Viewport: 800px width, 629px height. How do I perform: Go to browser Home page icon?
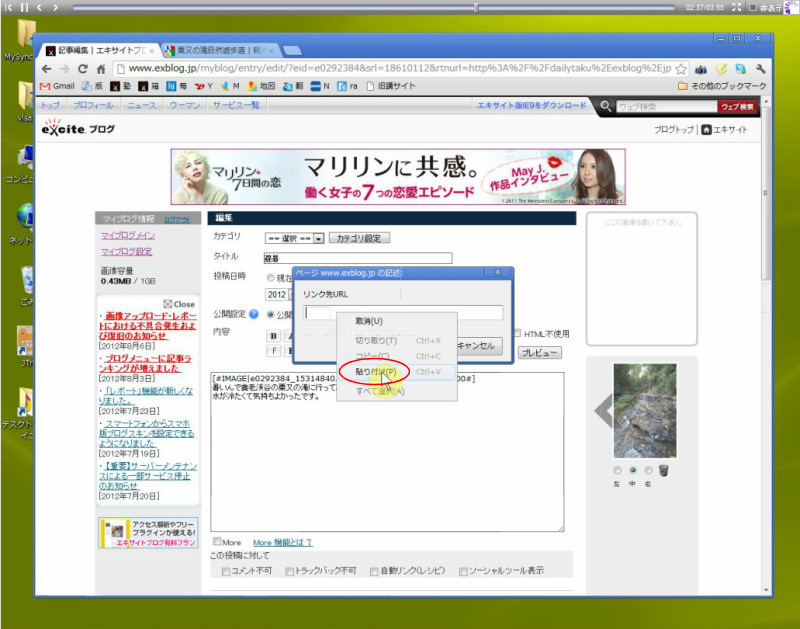[101, 69]
